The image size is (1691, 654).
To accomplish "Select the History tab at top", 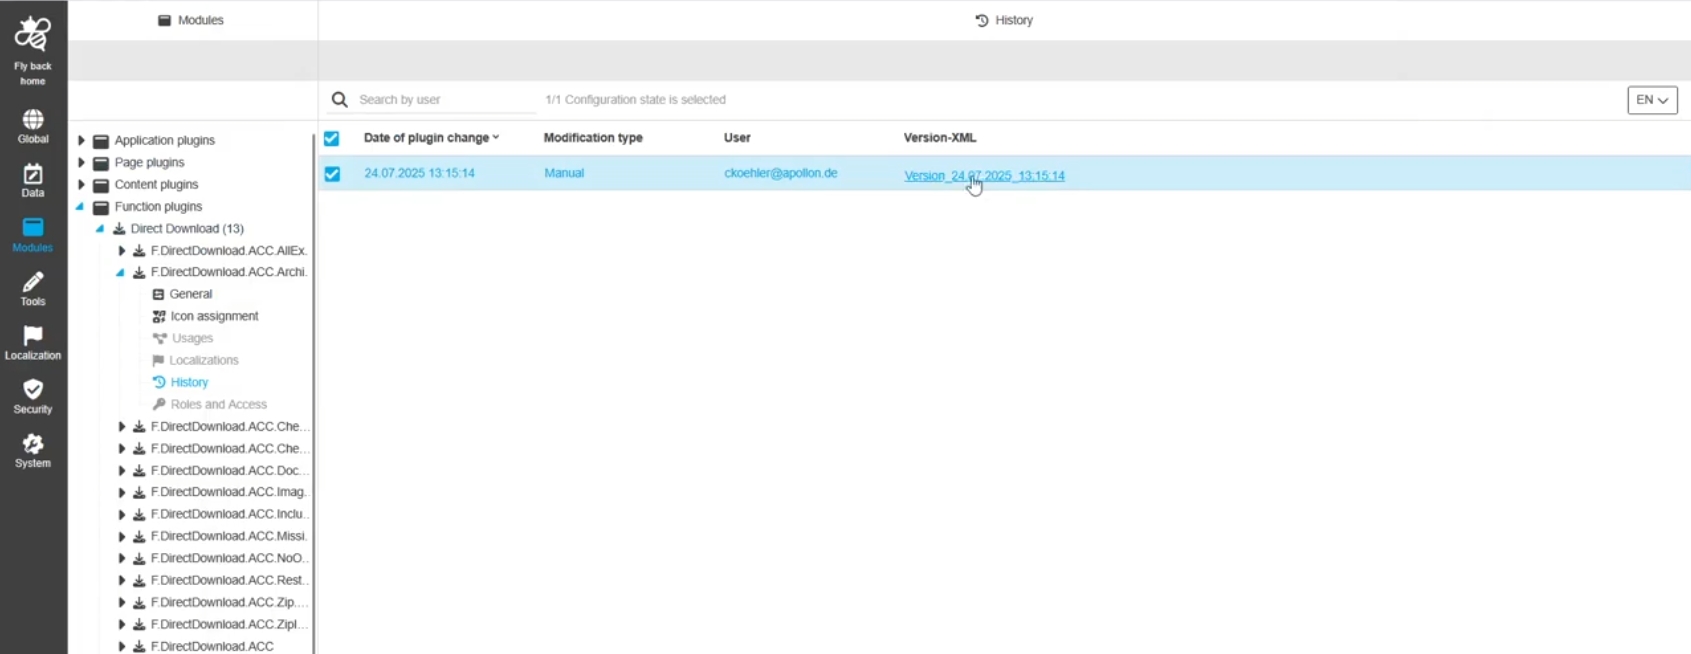I will [x=1004, y=20].
